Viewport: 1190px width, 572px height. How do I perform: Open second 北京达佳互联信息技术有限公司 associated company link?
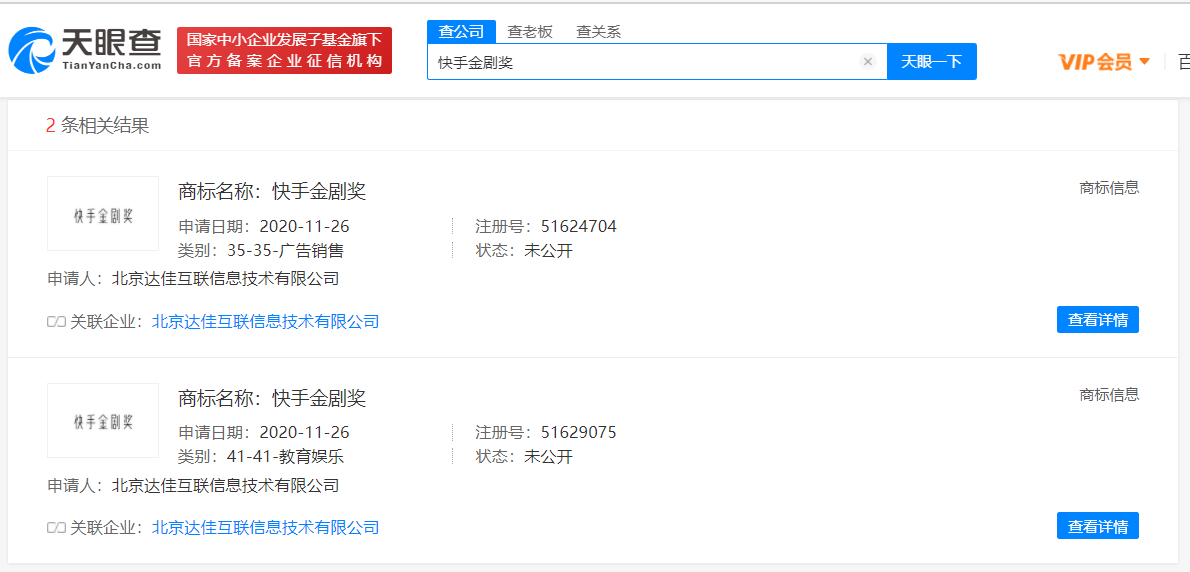coord(265,528)
